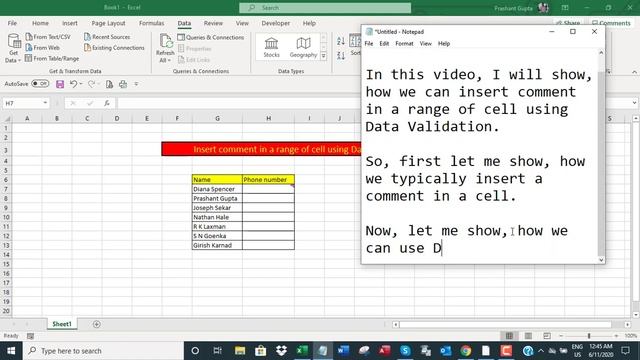Collapse the ribbon

coord(634,72)
